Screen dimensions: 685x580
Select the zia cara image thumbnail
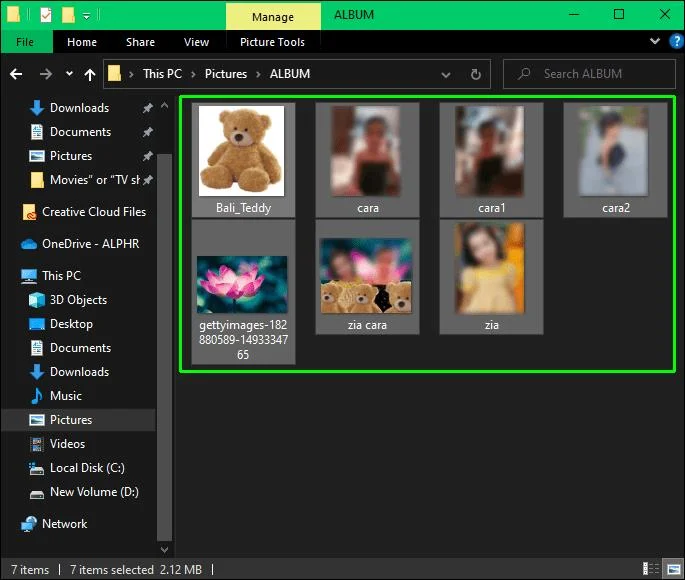click(366, 276)
